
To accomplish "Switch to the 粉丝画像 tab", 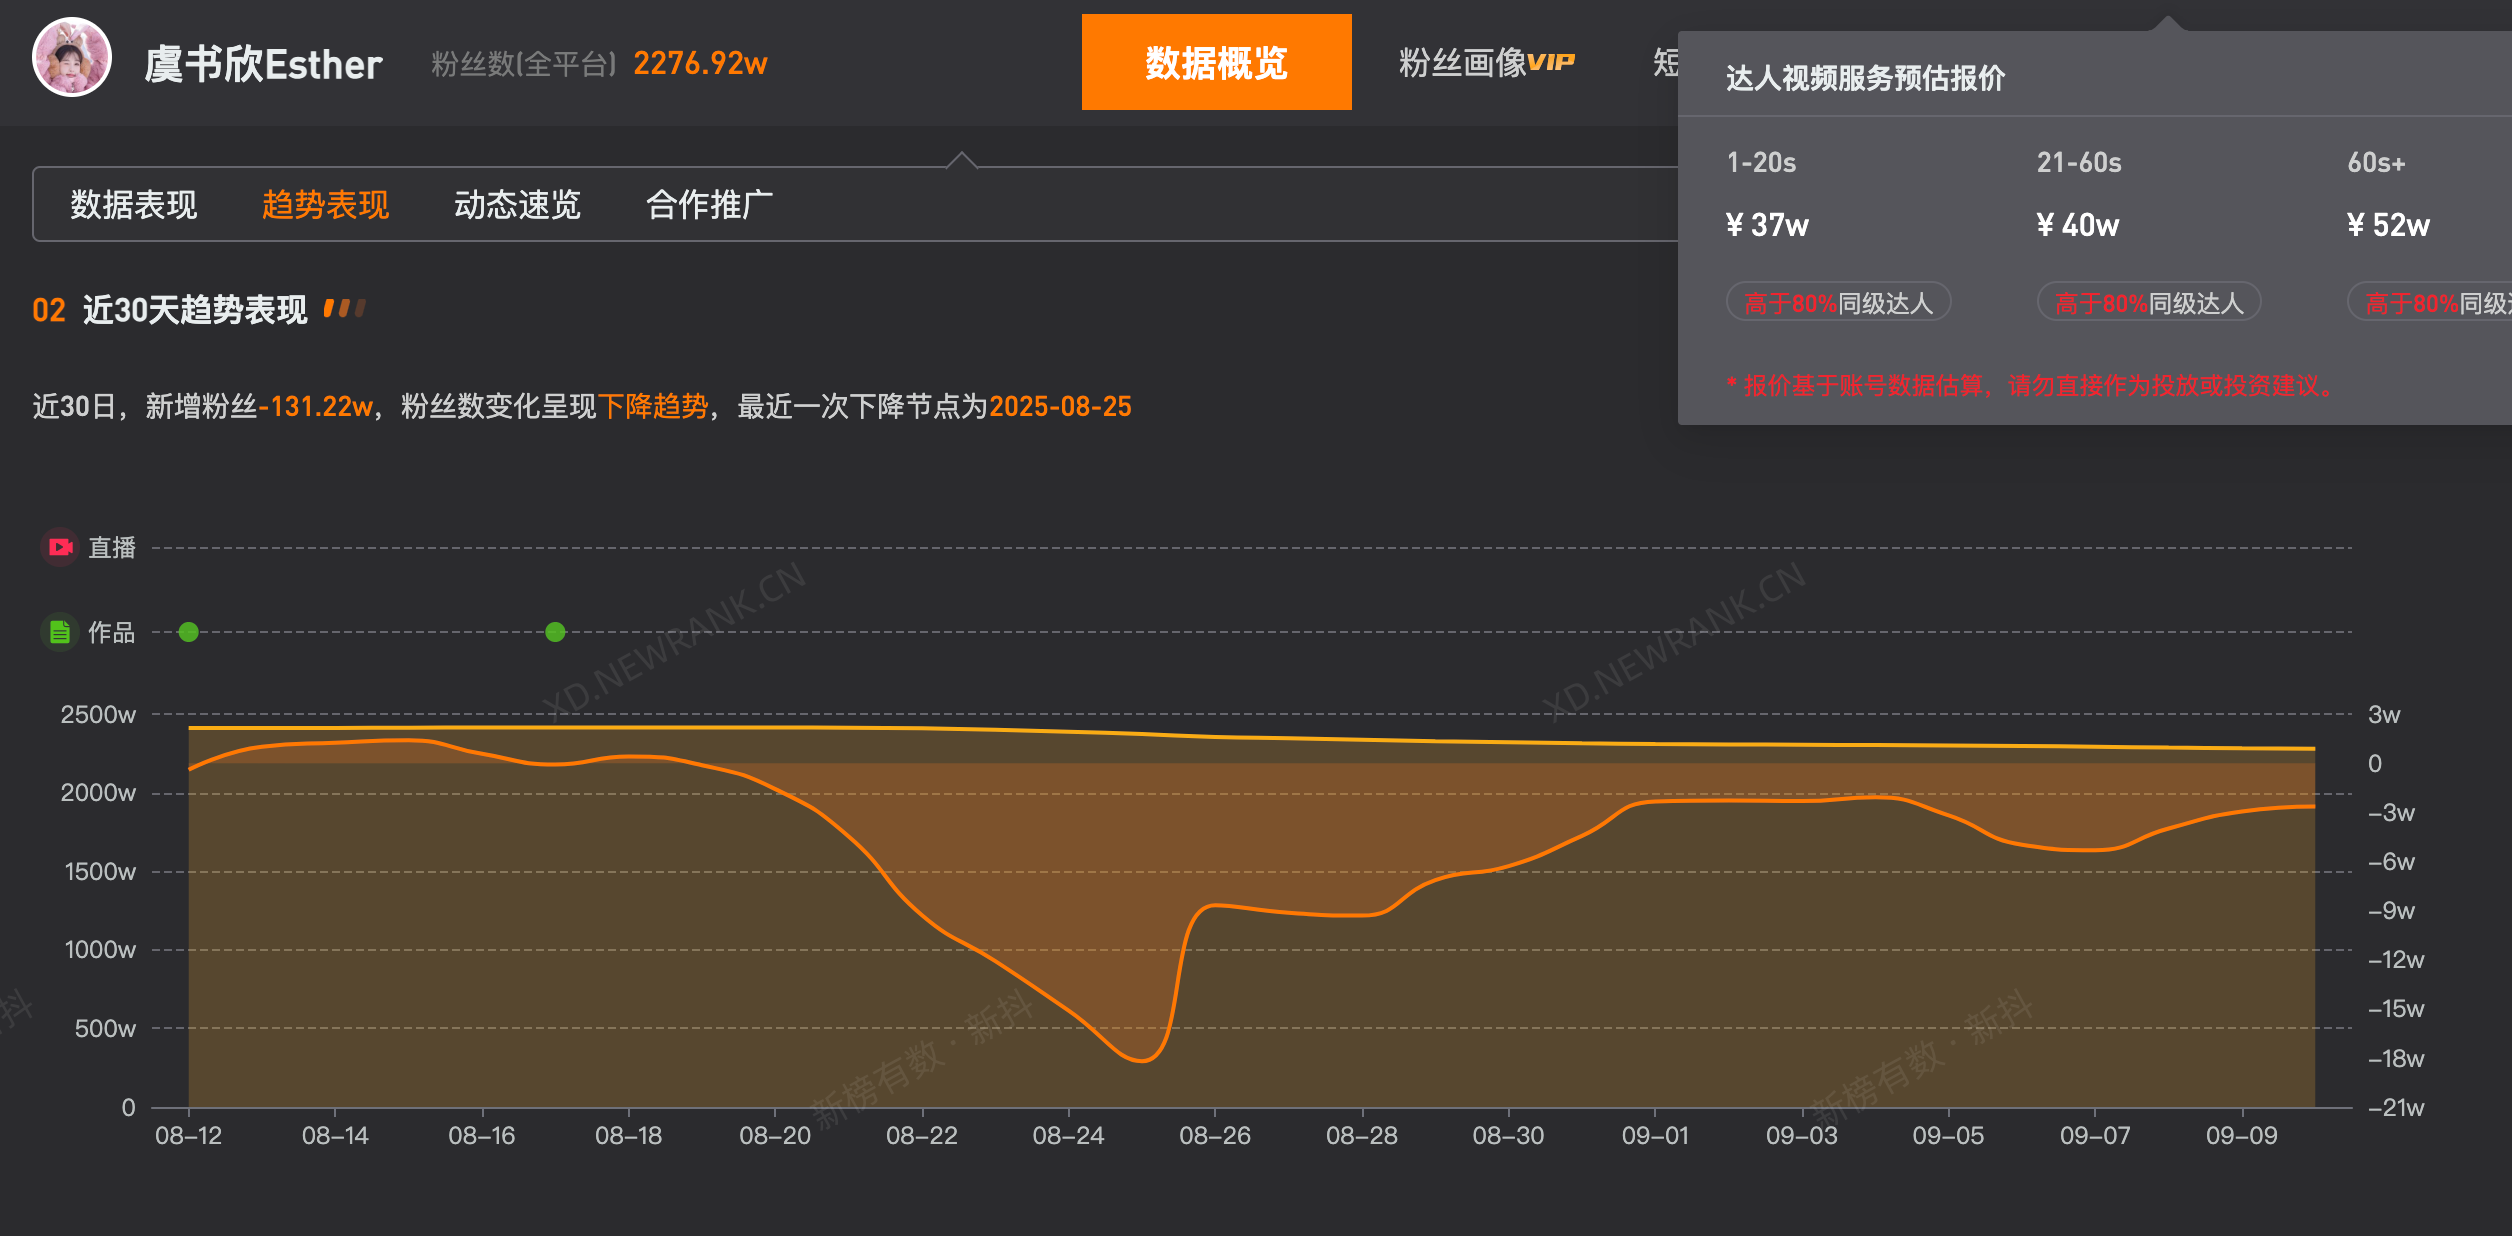I will [x=1470, y=62].
